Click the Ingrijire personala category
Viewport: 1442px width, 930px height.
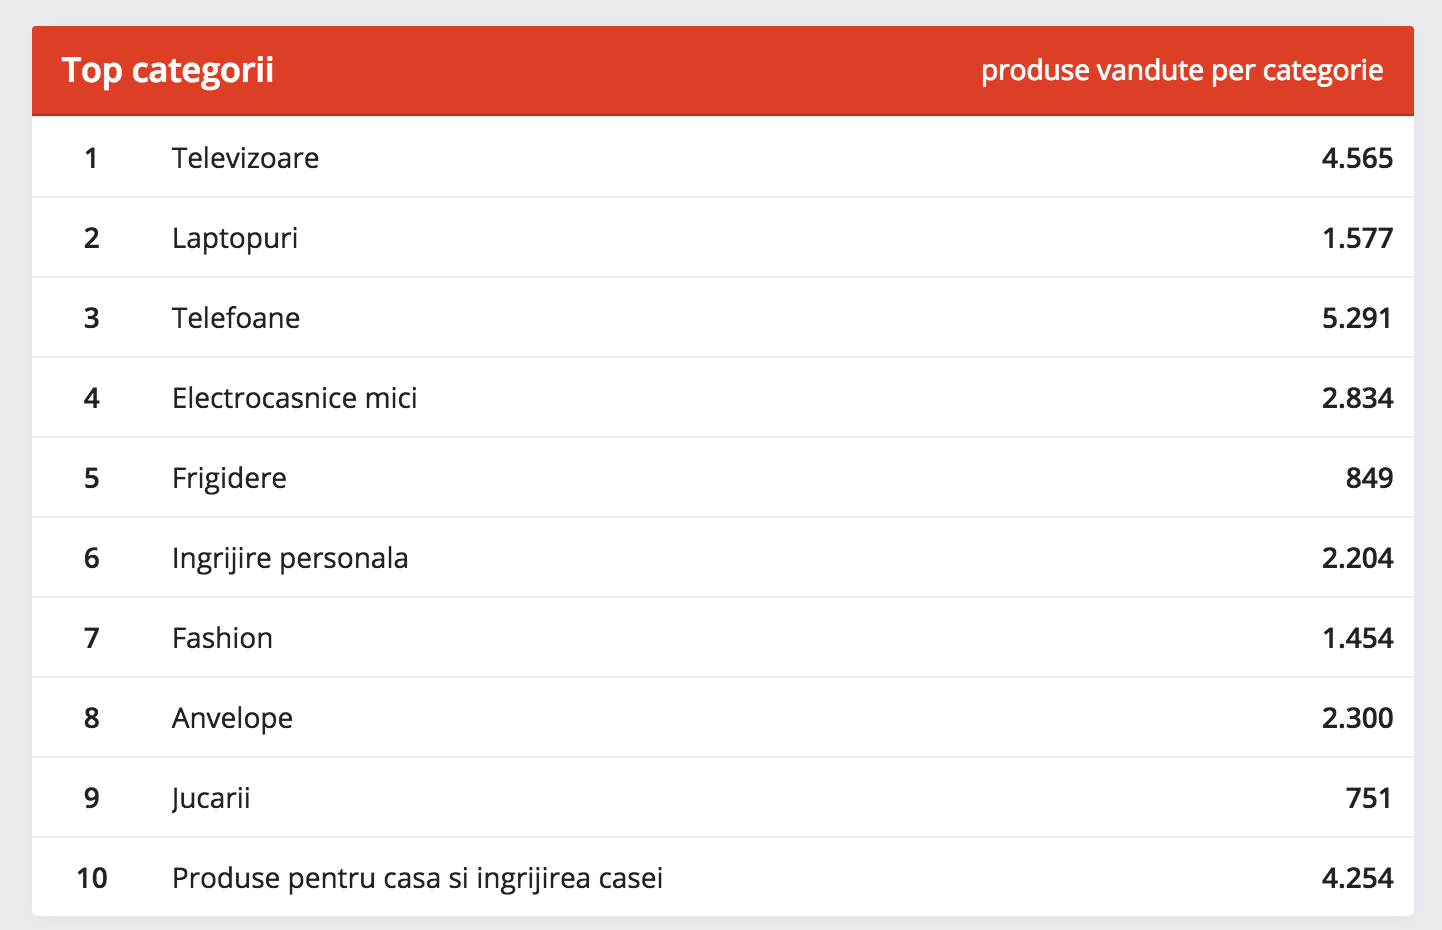(290, 558)
